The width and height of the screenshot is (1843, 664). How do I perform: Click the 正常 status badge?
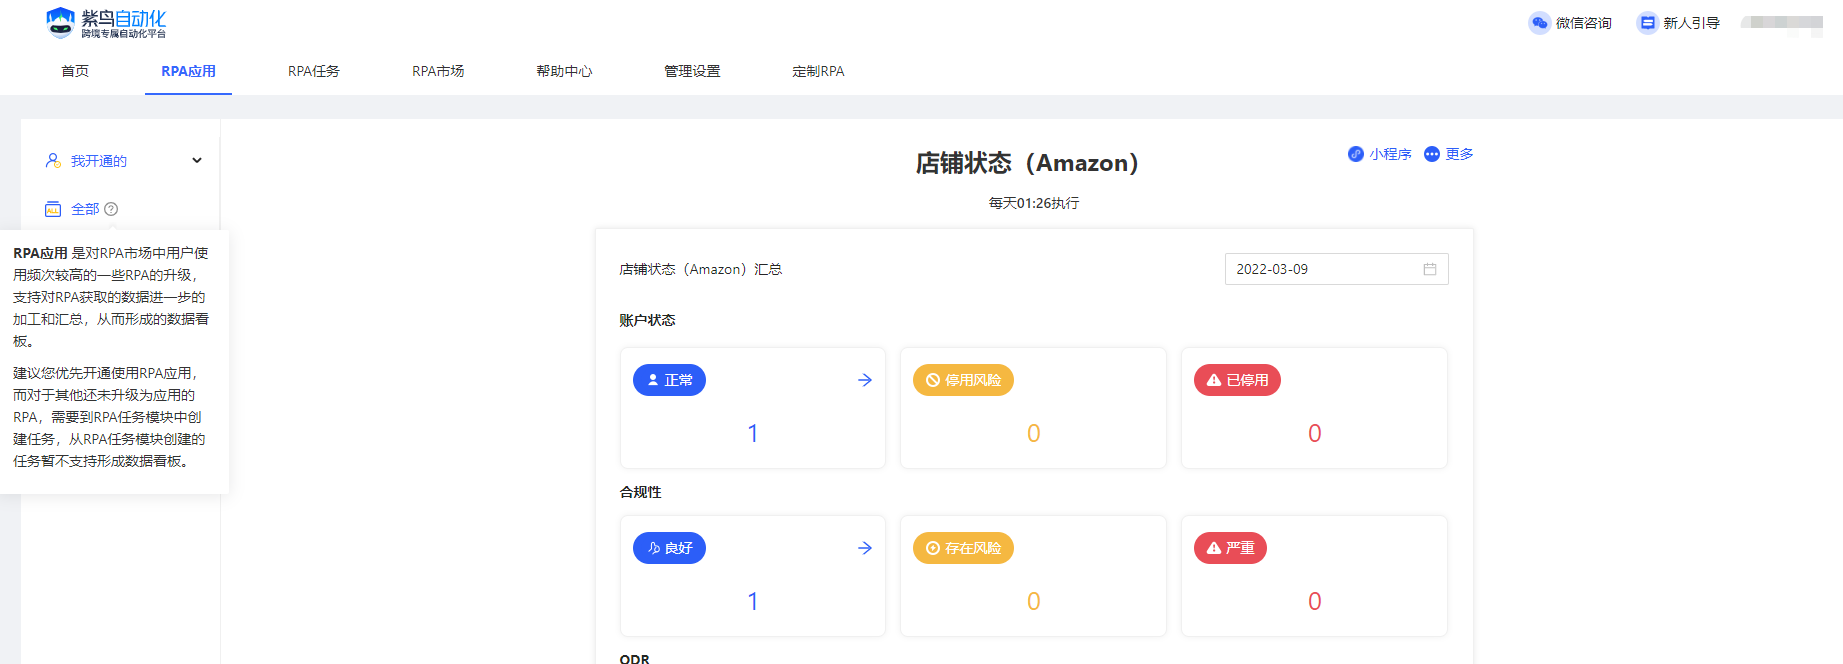coord(669,380)
